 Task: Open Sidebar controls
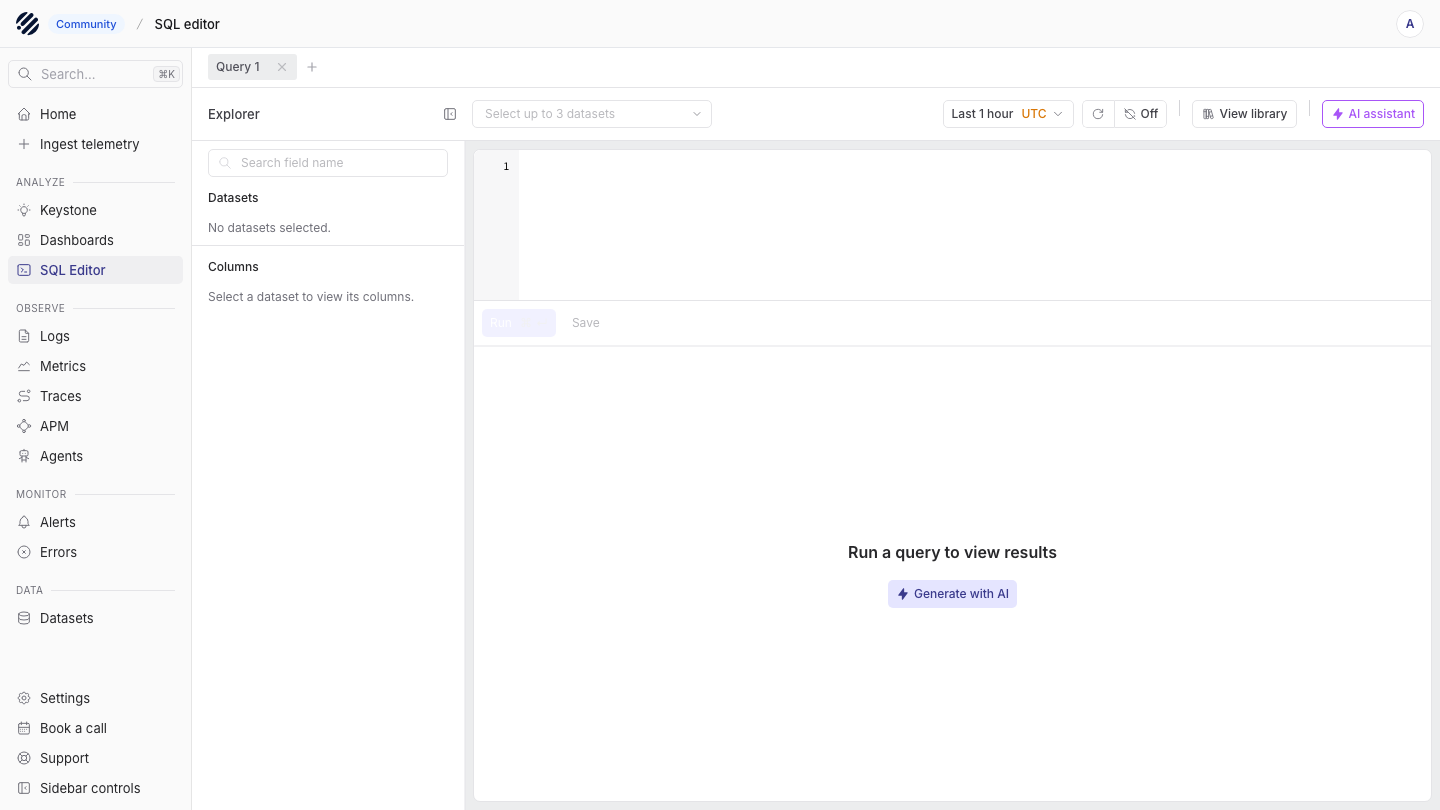(x=96, y=788)
